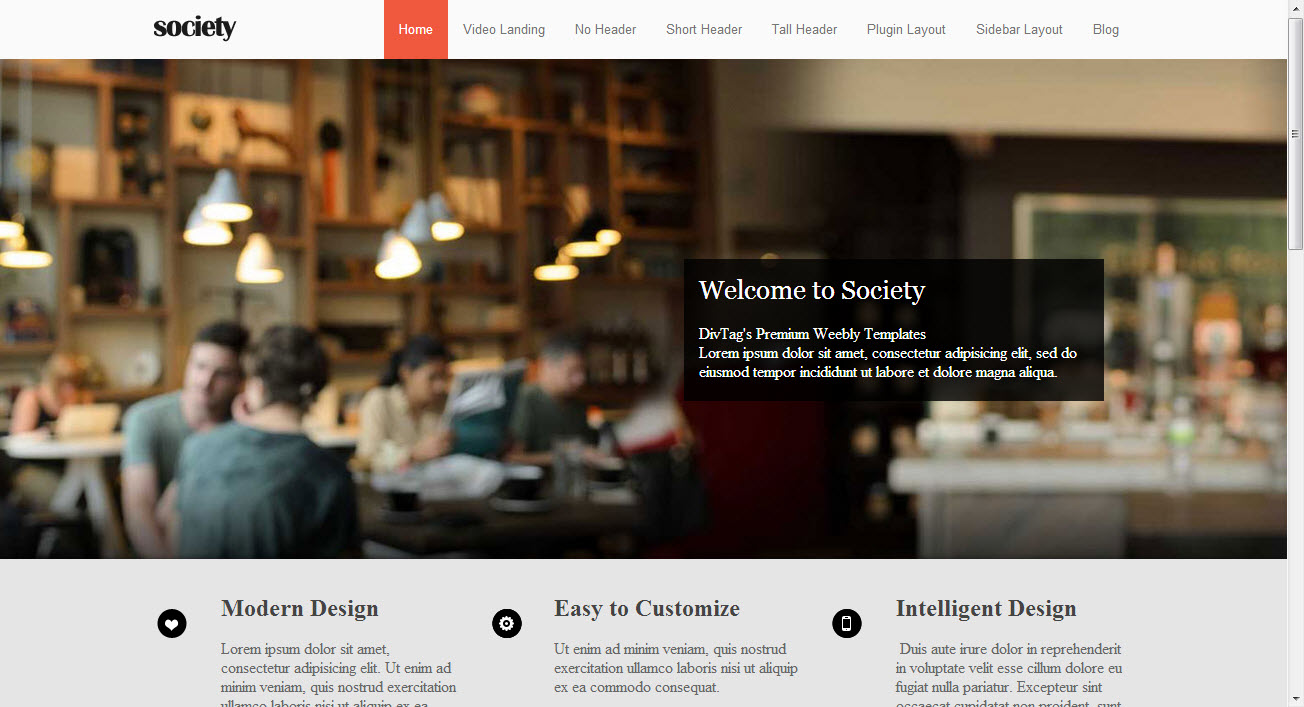Click the scrollbar up arrow
This screenshot has height=707, width=1304.
point(1296,8)
